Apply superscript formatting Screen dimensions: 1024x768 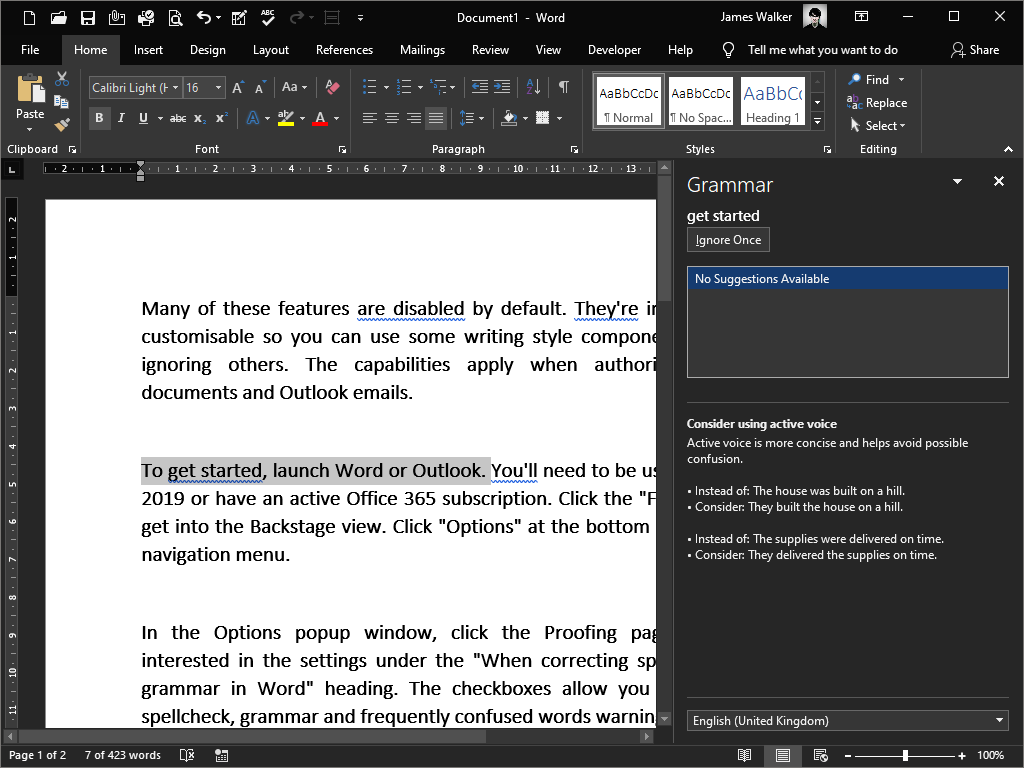(221, 118)
